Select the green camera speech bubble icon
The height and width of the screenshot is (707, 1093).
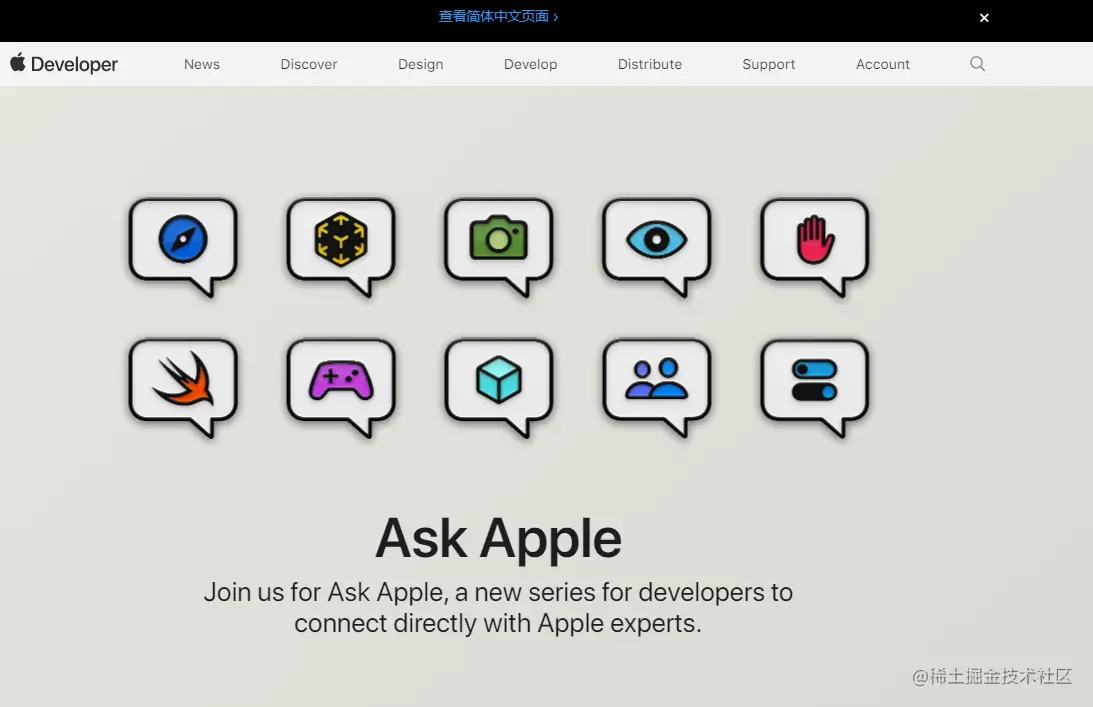click(498, 246)
